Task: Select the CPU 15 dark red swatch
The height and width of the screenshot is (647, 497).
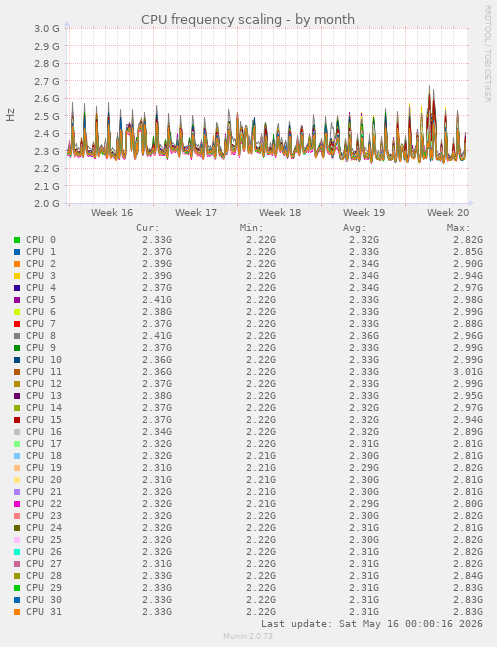Action: click(17, 420)
